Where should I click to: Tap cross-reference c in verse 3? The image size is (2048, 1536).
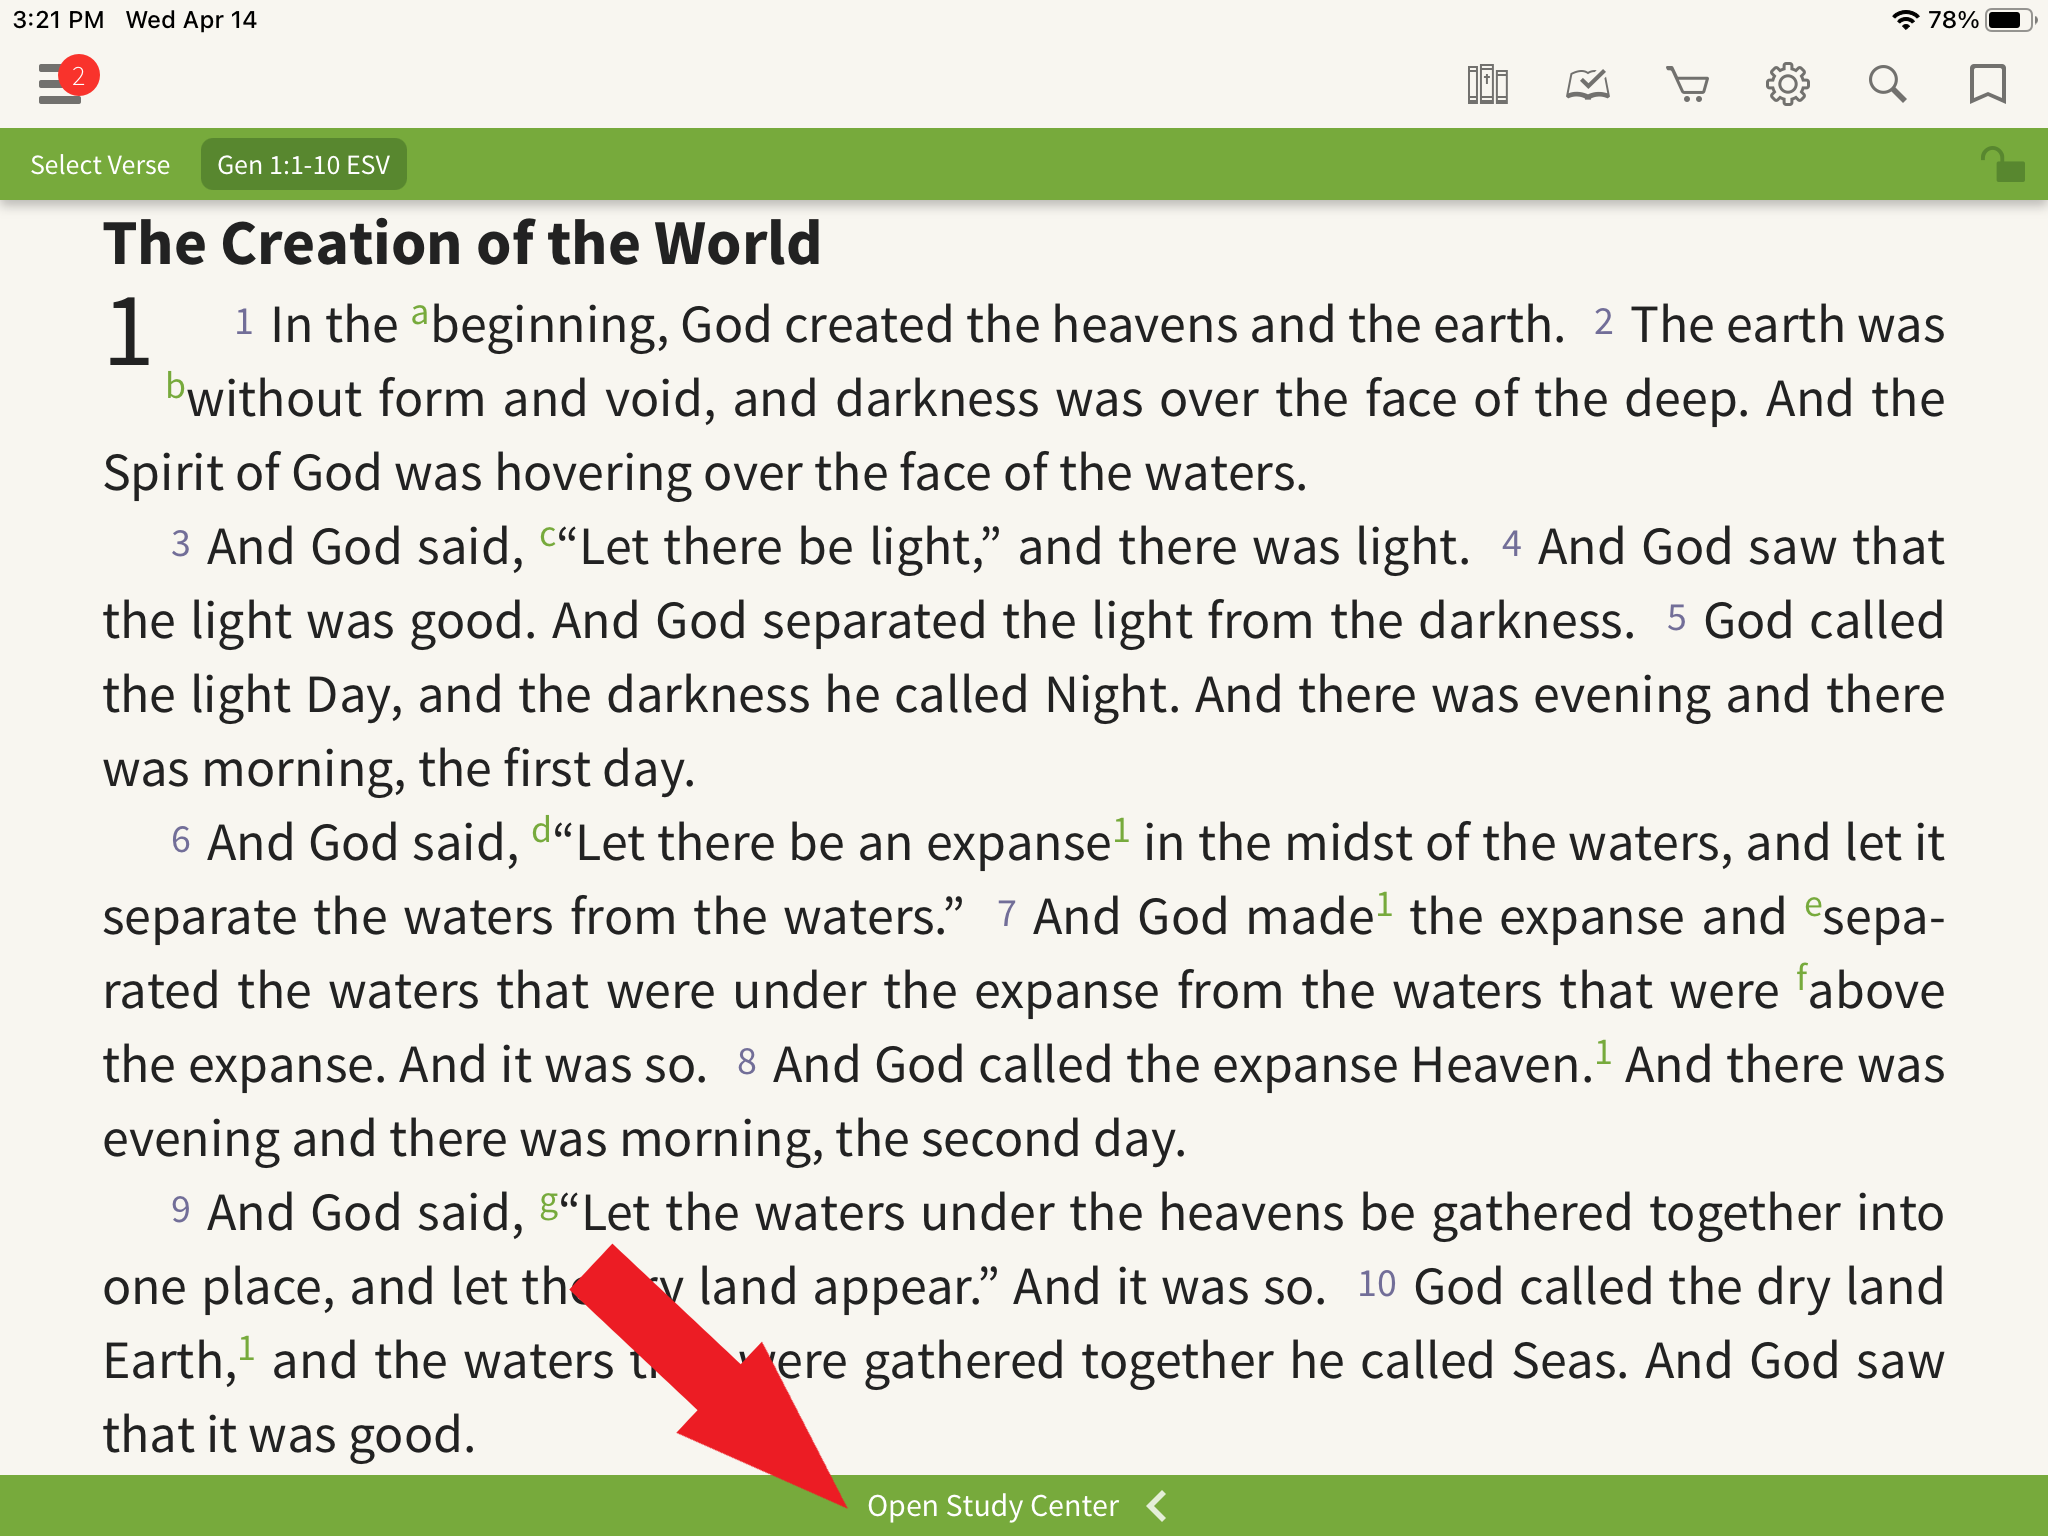(548, 535)
